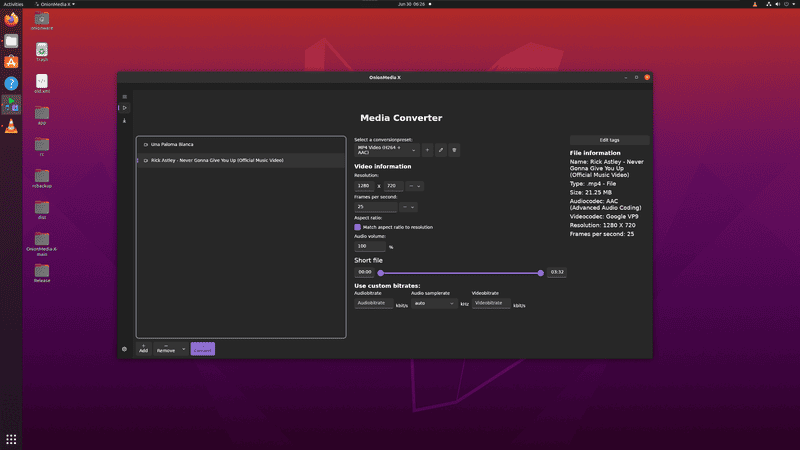Select Rick Astley Never Gonna Give You Up
This screenshot has height=450, width=800.
[216, 160]
